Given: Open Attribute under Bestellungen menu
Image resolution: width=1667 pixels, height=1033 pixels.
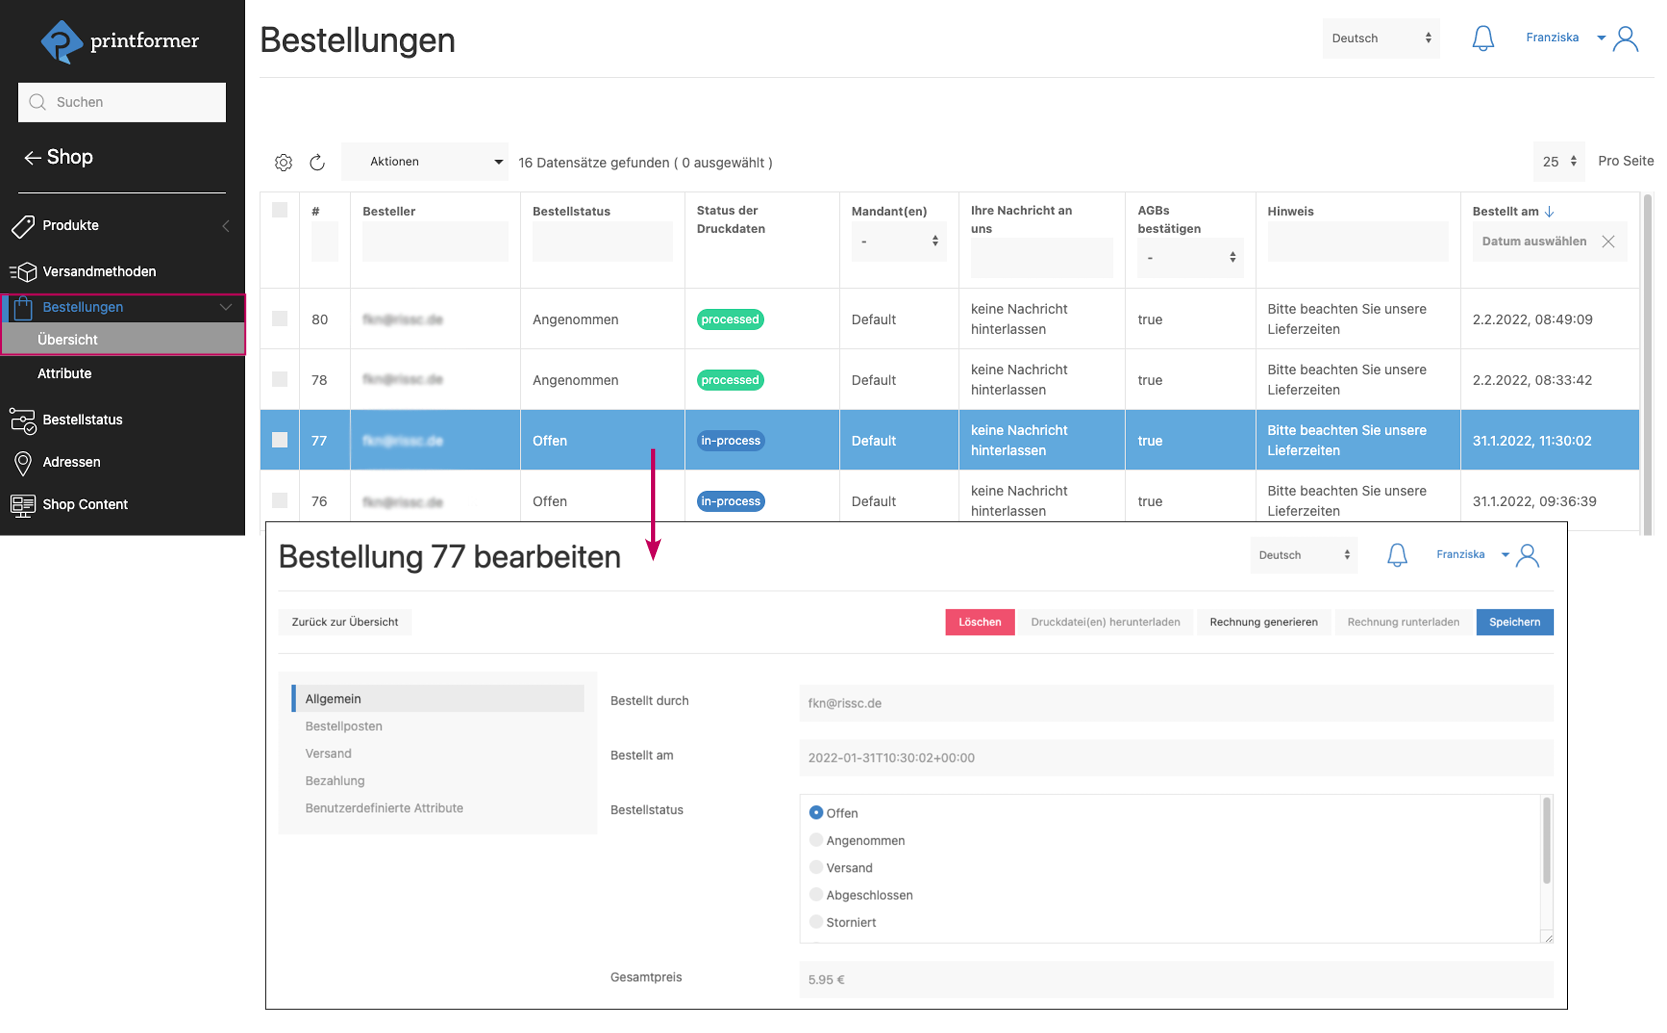Looking at the screenshot, I should coord(65,373).
